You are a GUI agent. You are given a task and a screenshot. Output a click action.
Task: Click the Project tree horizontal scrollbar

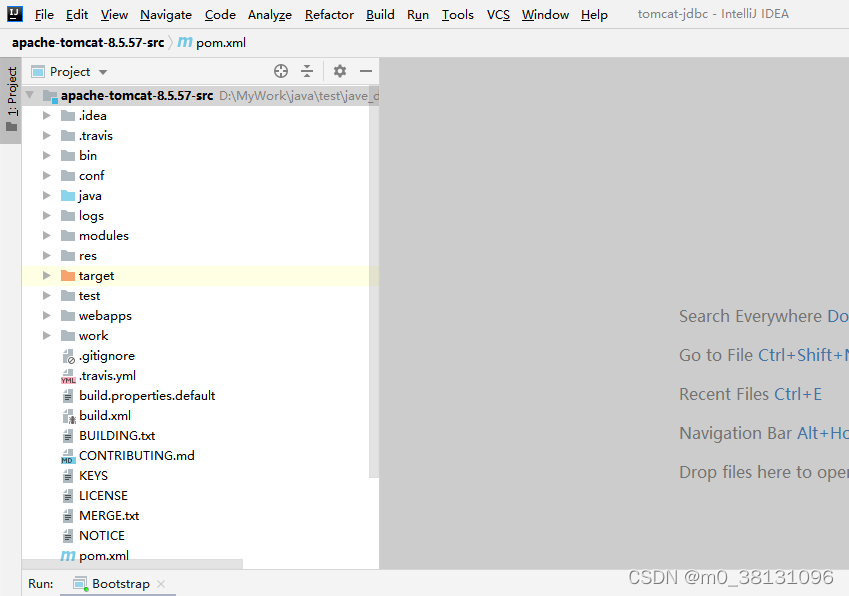pos(133,564)
